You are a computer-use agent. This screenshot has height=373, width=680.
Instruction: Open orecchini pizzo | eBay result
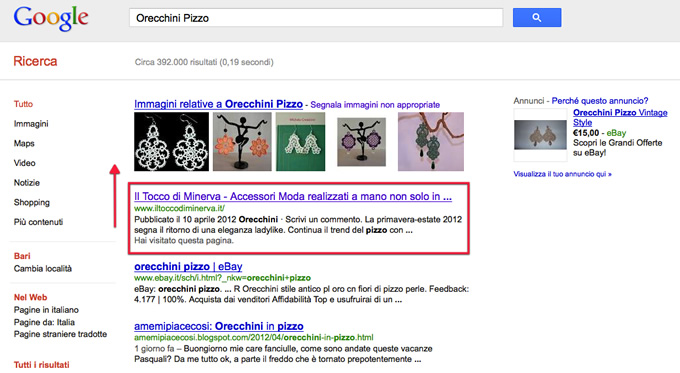(188, 266)
